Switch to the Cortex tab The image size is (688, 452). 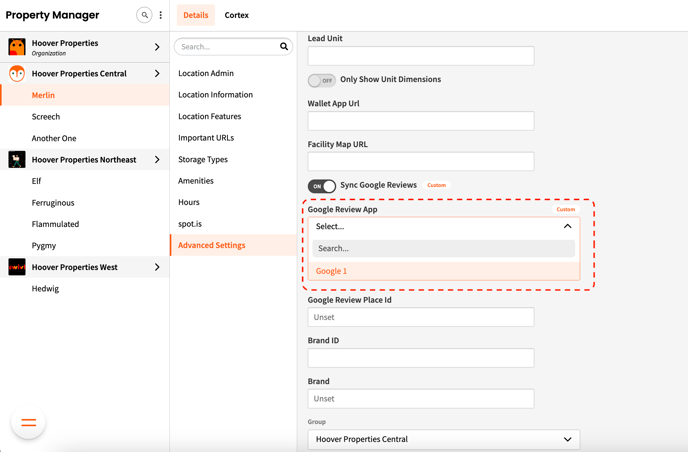click(236, 15)
